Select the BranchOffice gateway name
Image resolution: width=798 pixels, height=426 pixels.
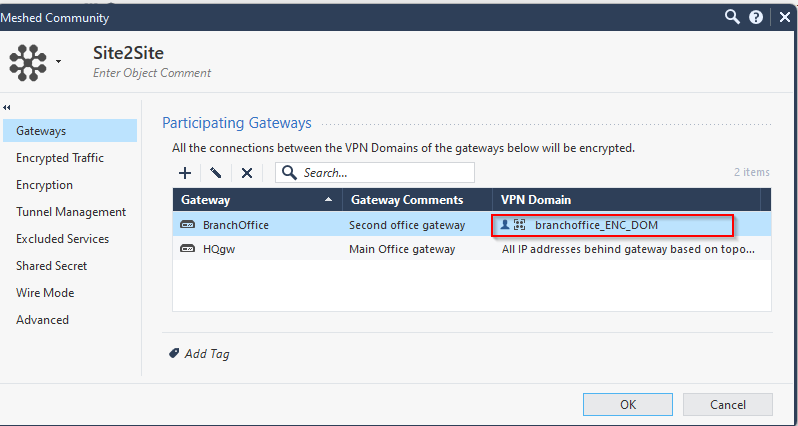(236, 225)
